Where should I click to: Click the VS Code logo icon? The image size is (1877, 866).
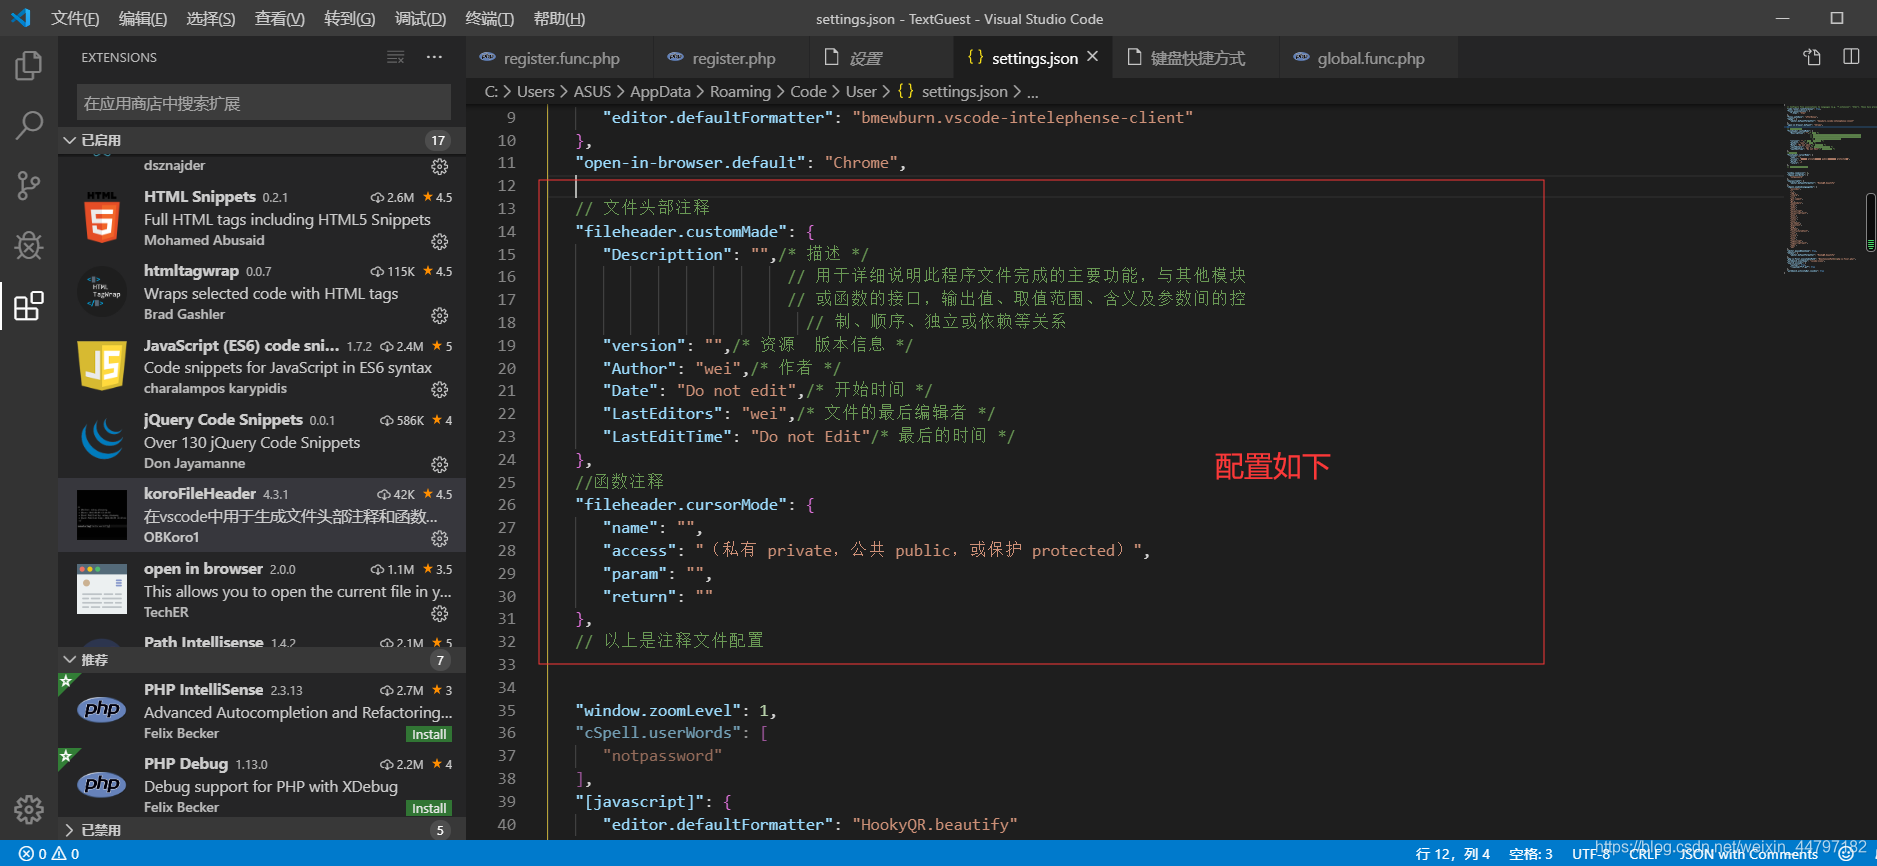point(21,18)
